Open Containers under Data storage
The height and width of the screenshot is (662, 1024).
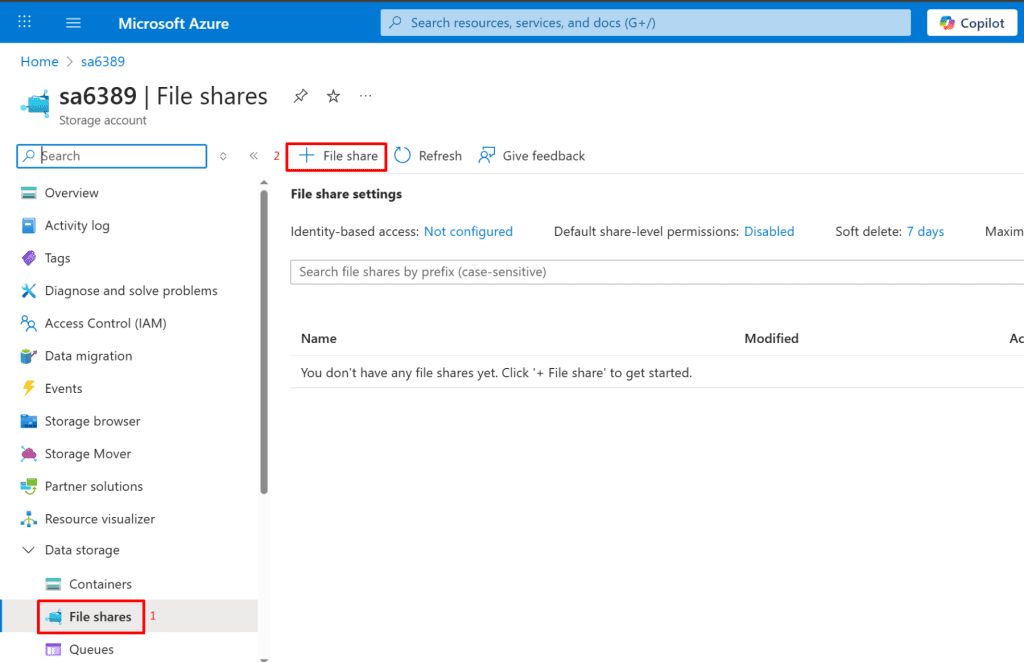[100, 584]
